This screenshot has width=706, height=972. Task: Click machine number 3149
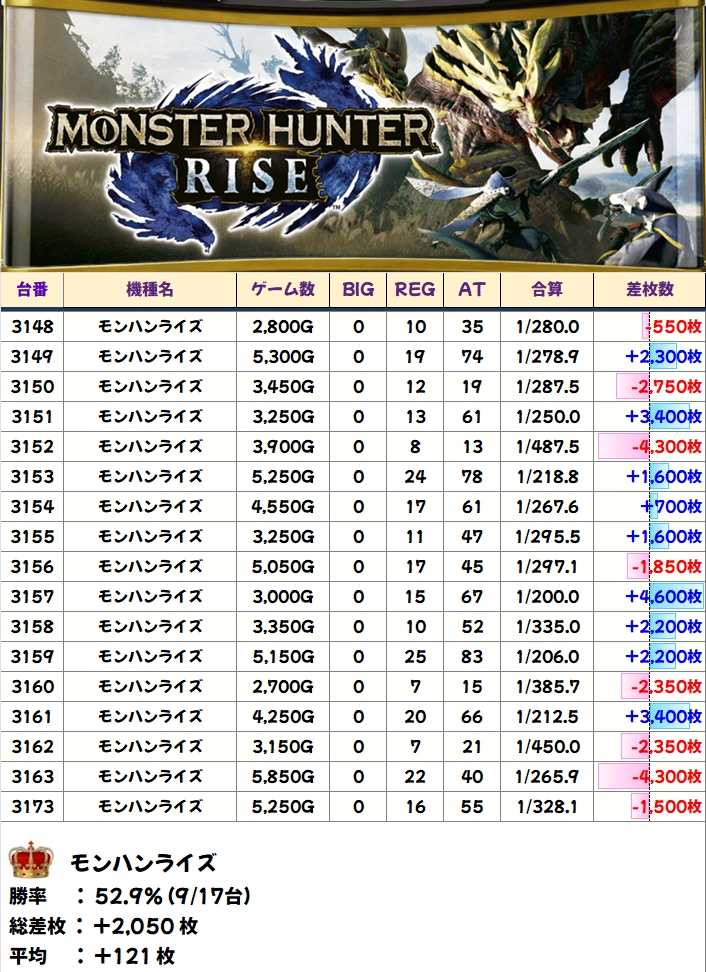tap(32, 356)
